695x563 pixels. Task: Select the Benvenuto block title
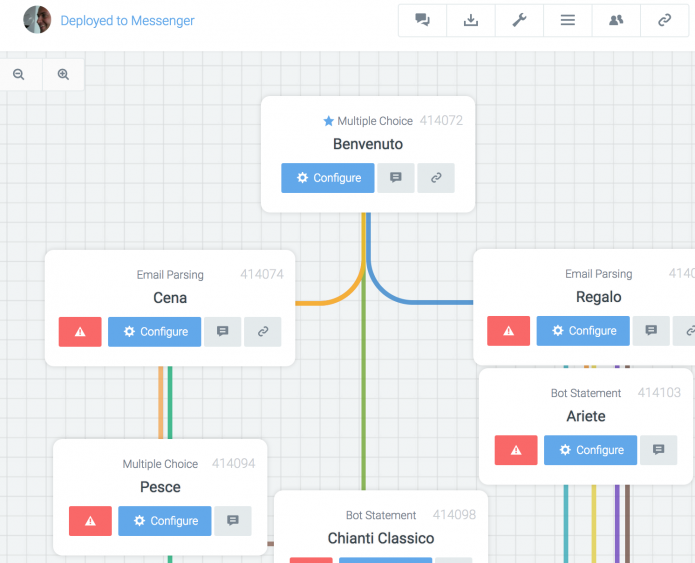(368, 144)
